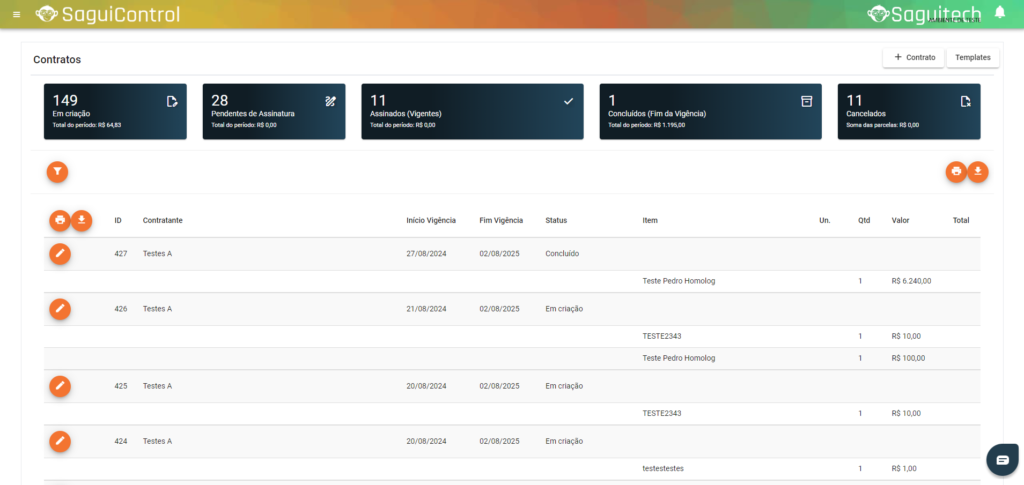The image size is (1024, 485).
Task: Open the chat support widget
Action: [x=1001, y=458]
